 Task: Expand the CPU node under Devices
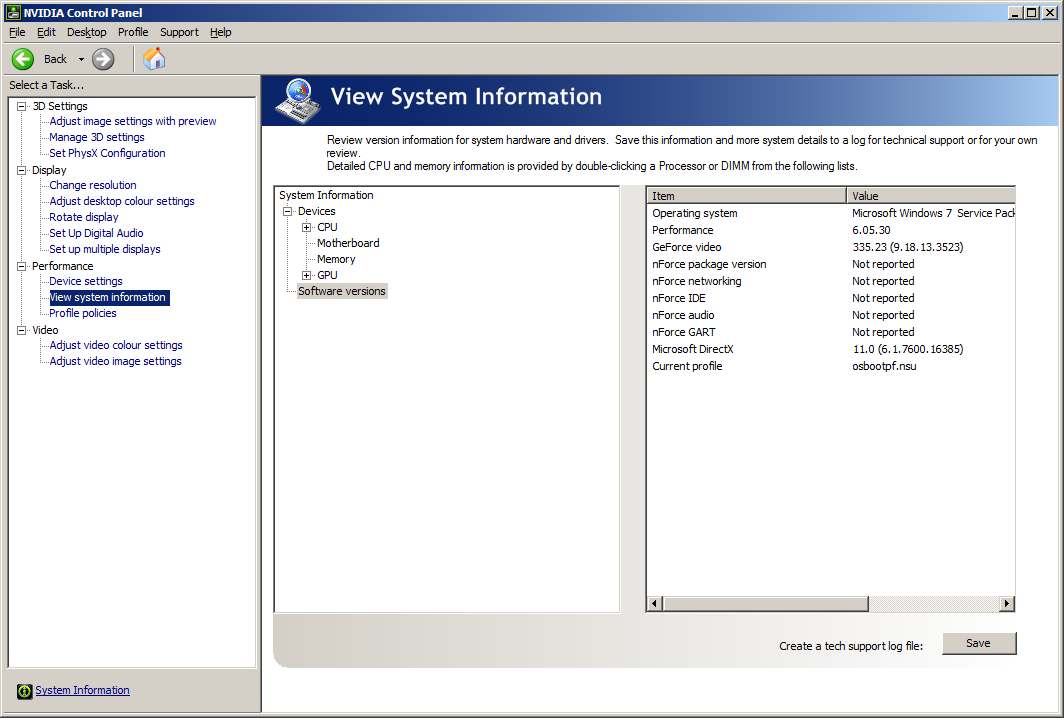click(307, 227)
